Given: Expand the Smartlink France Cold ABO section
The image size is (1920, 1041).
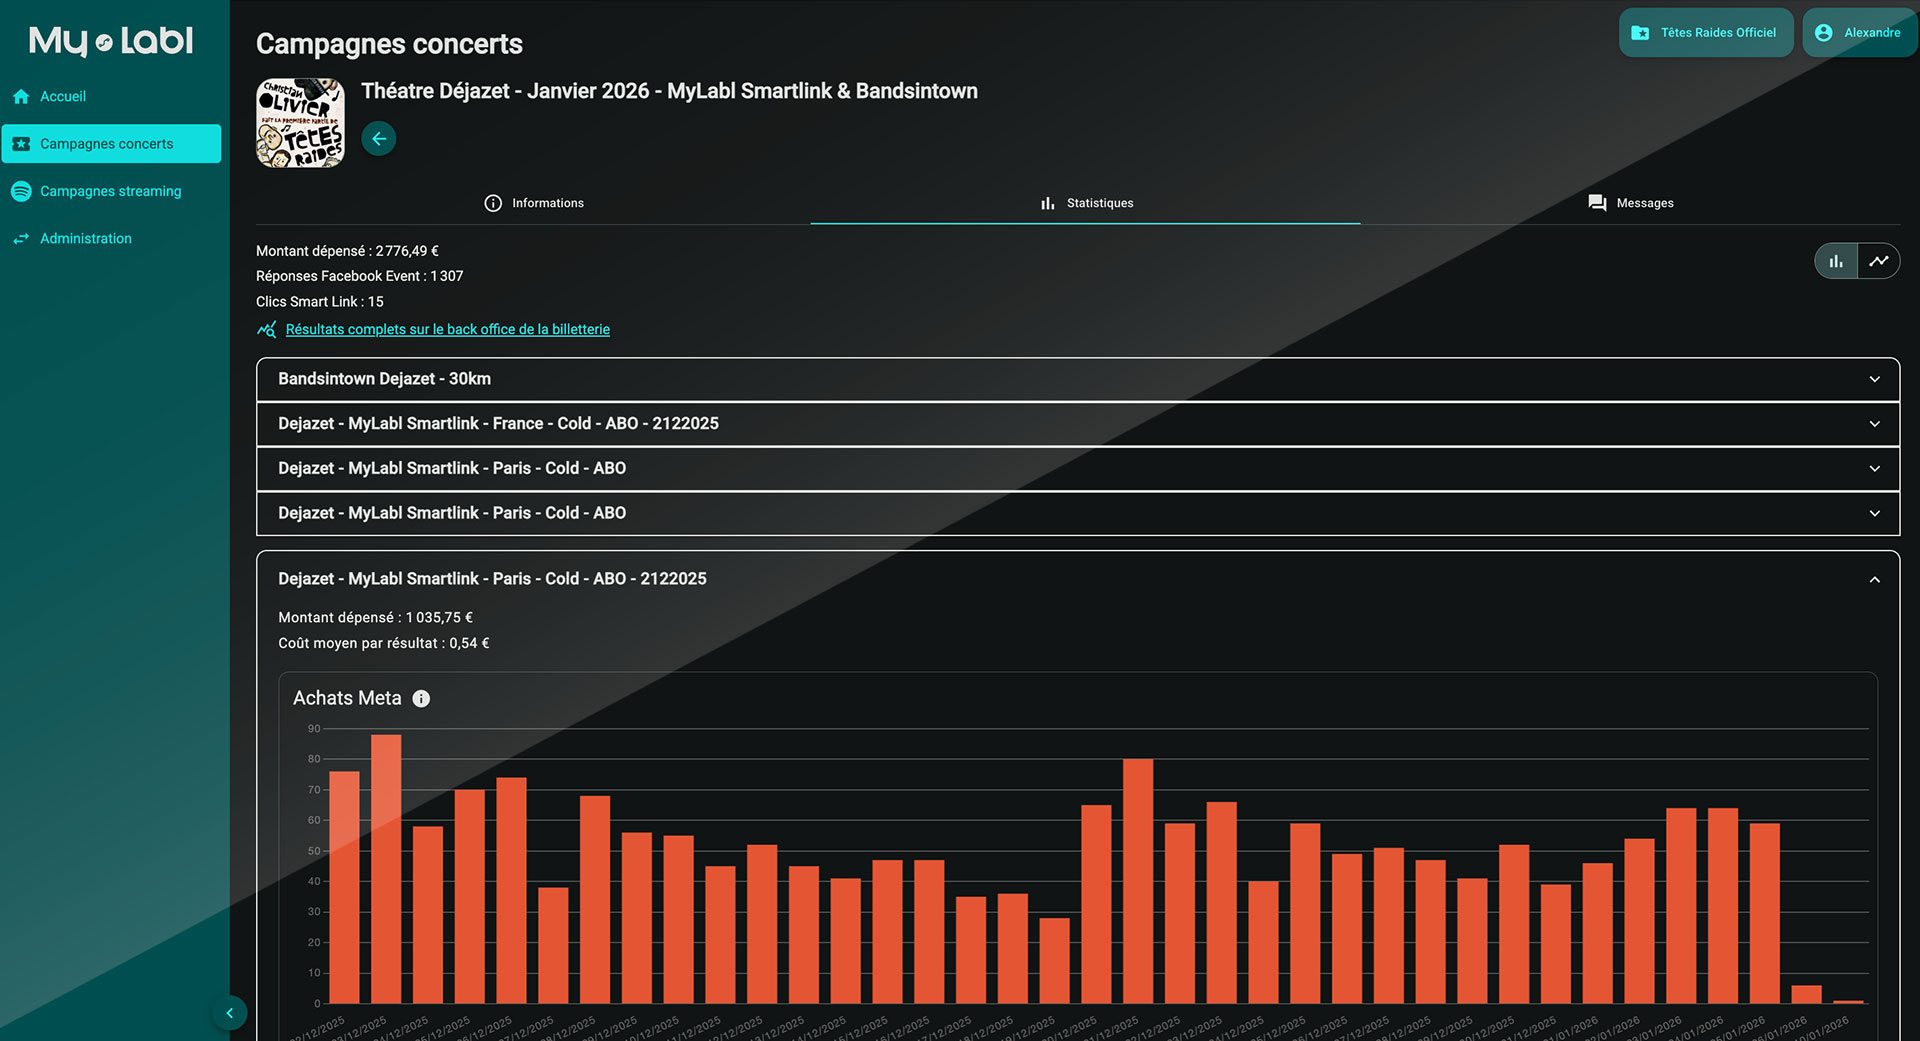Looking at the screenshot, I should point(1077,424).
